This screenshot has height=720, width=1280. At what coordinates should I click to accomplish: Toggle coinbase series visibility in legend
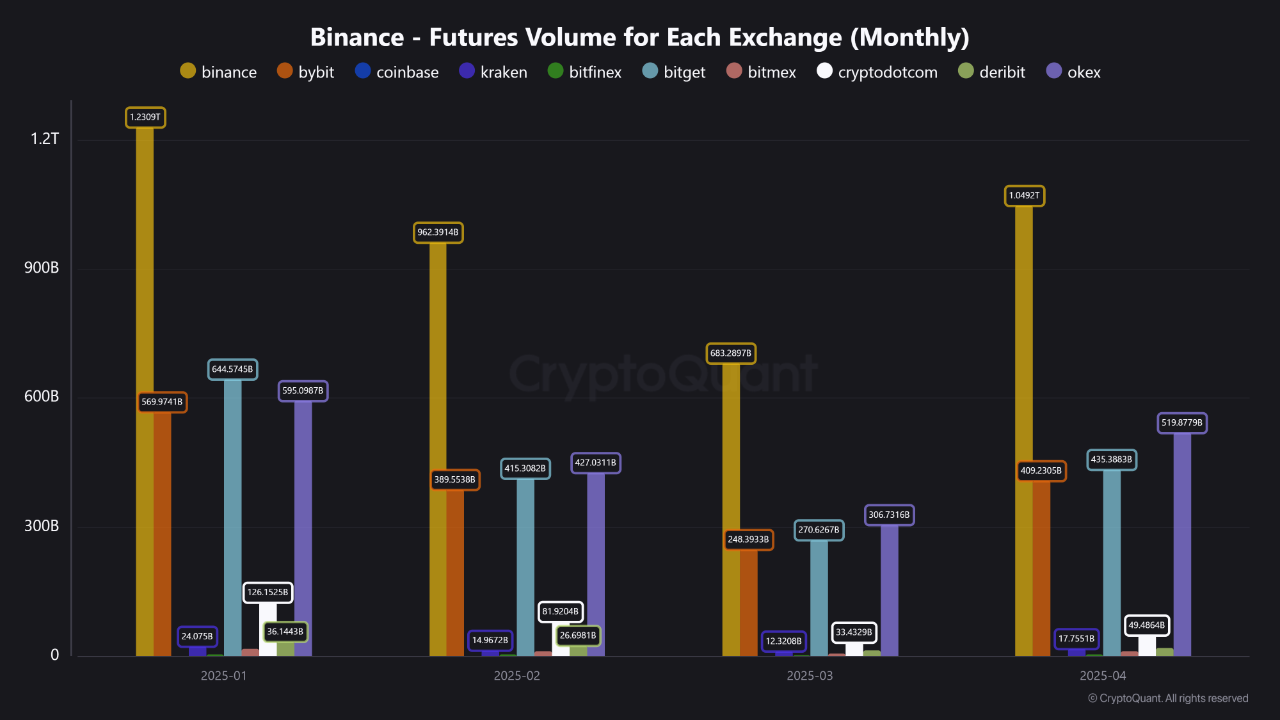pos(363,71)
